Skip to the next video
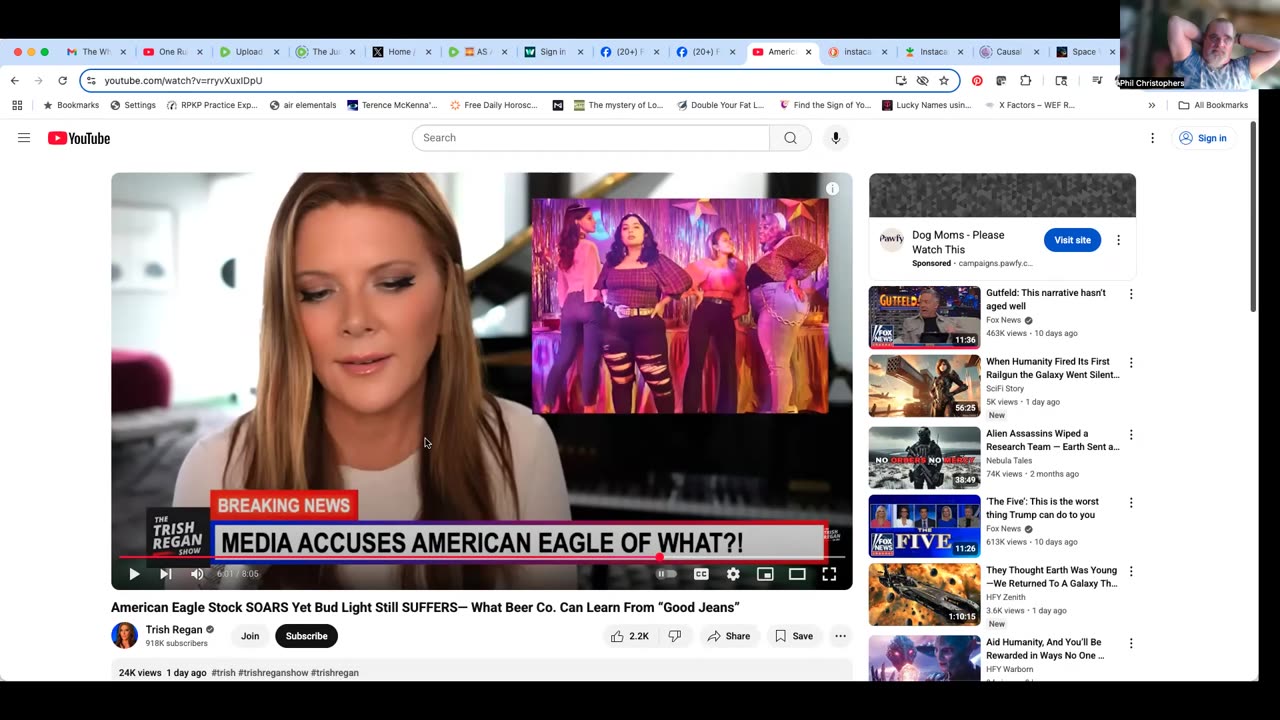This screenshot has width=1280, height=720. pyautogui.click(x=166, y=574)
